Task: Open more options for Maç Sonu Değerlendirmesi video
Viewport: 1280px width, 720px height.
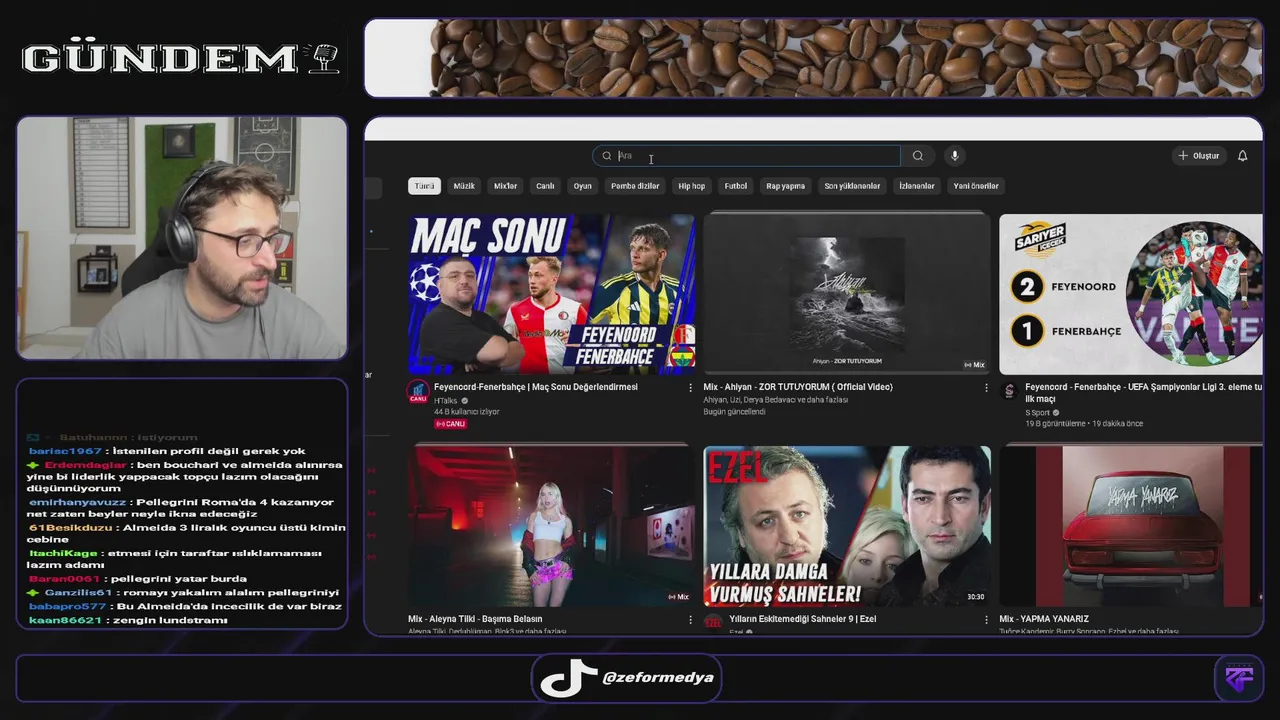Action: (690, 388)
